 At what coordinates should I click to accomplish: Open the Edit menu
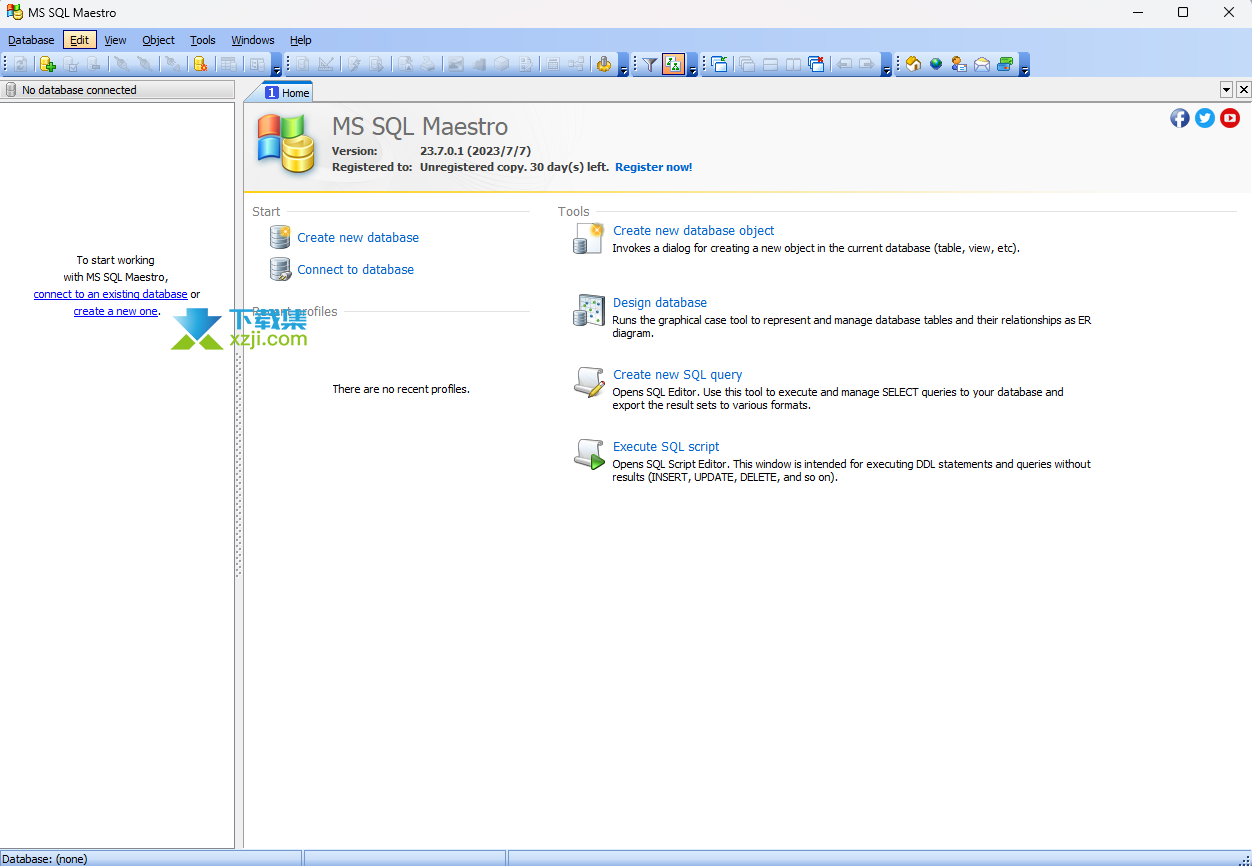point(79,40)
